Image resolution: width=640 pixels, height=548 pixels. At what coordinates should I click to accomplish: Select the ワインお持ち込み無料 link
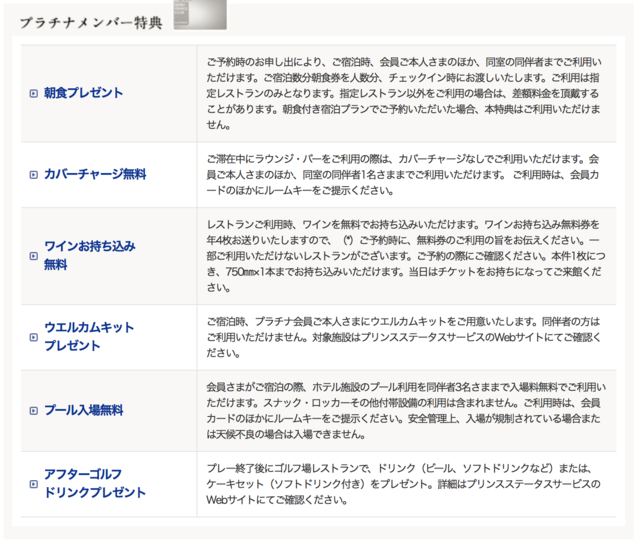coord(89,255)
